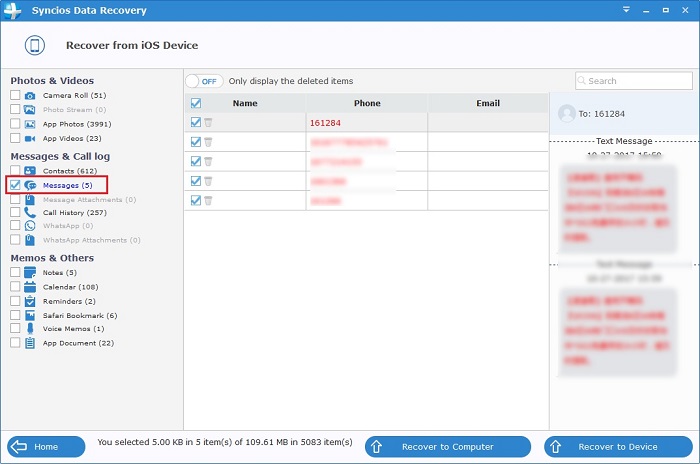Click the search magnifier icon

coord(581,80)
